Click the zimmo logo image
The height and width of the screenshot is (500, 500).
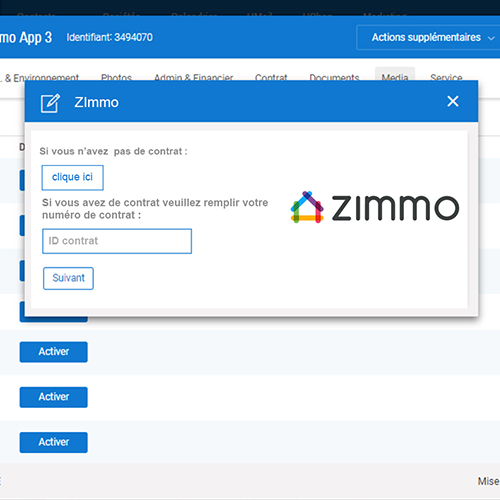375,207
